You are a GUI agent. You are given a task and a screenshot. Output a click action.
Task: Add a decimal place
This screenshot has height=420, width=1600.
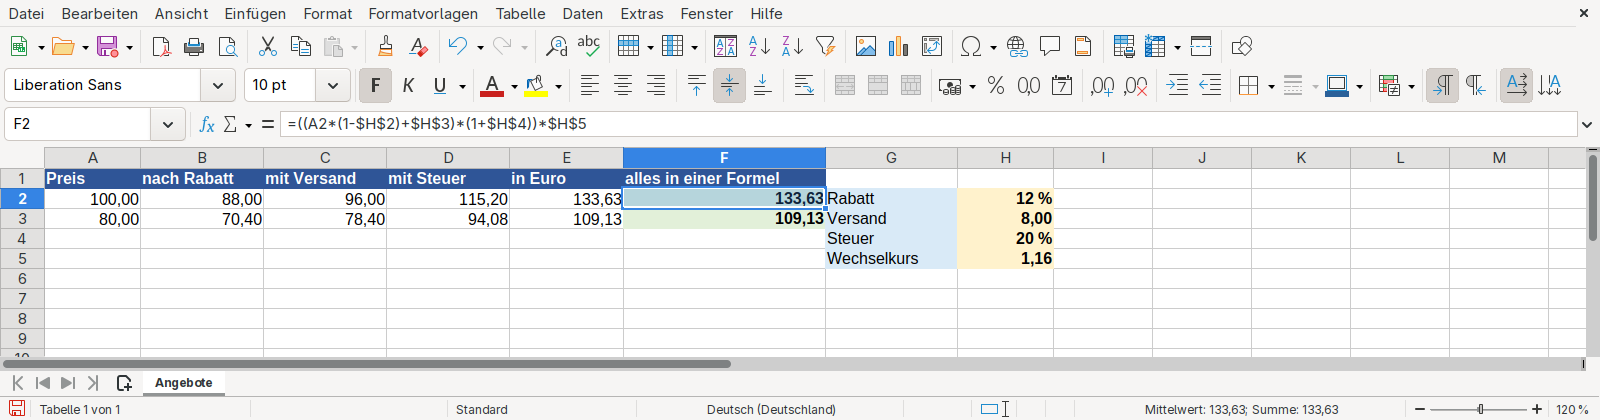(1103, 86)
